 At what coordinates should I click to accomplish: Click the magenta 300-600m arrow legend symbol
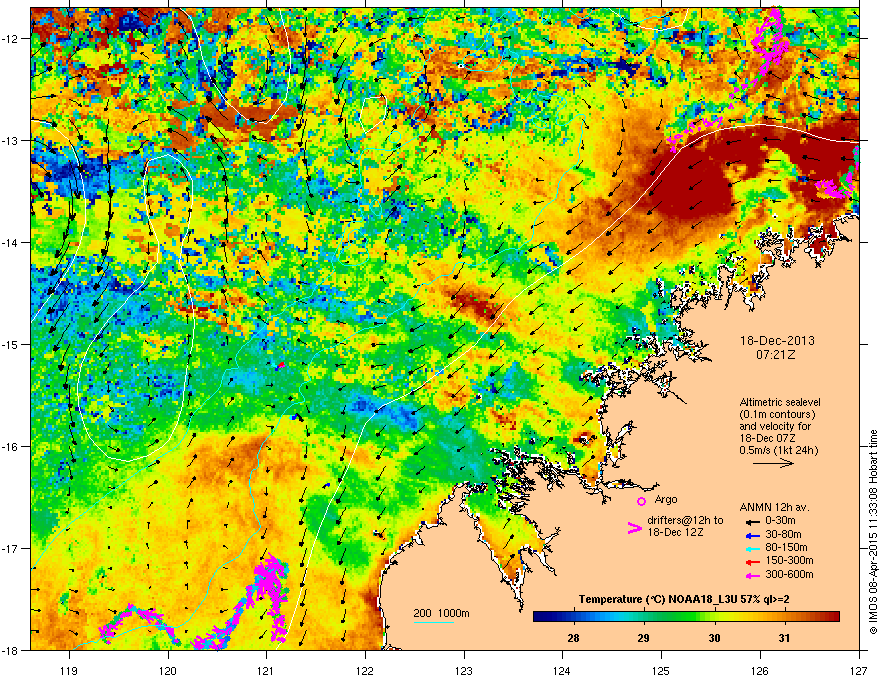(754, 575)
